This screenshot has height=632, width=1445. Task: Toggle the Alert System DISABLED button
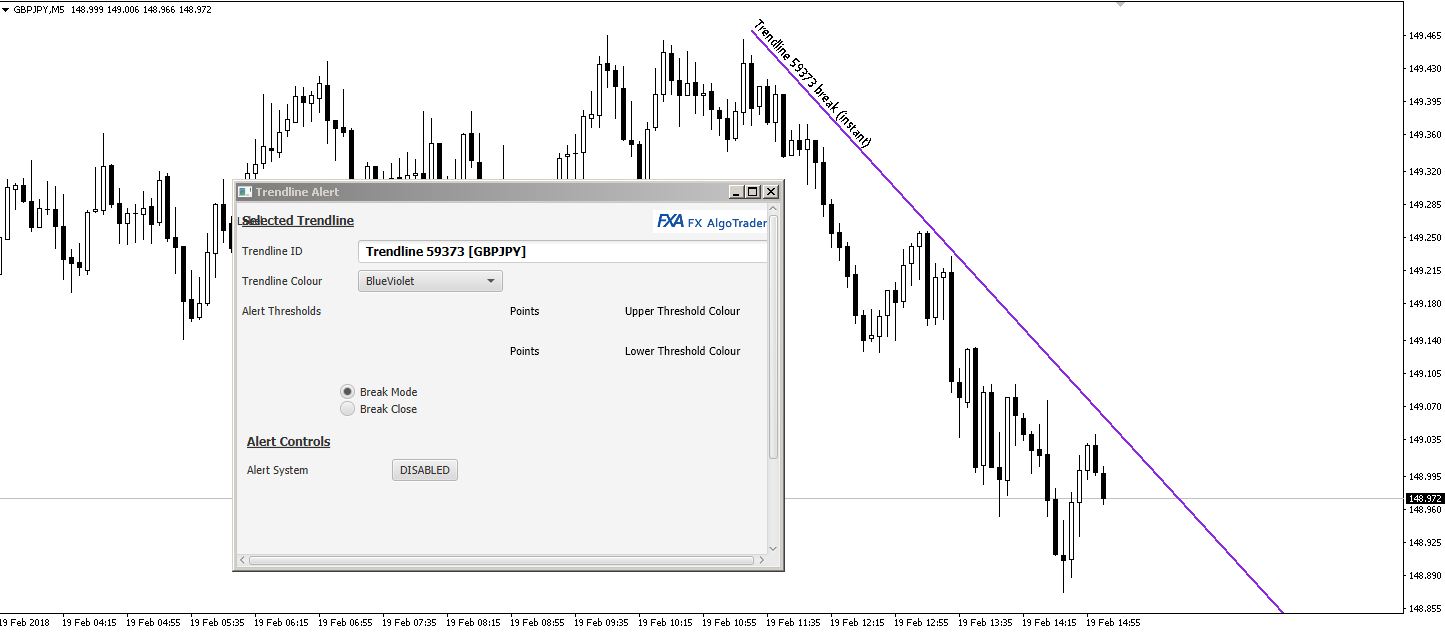[x=424, y=470]
